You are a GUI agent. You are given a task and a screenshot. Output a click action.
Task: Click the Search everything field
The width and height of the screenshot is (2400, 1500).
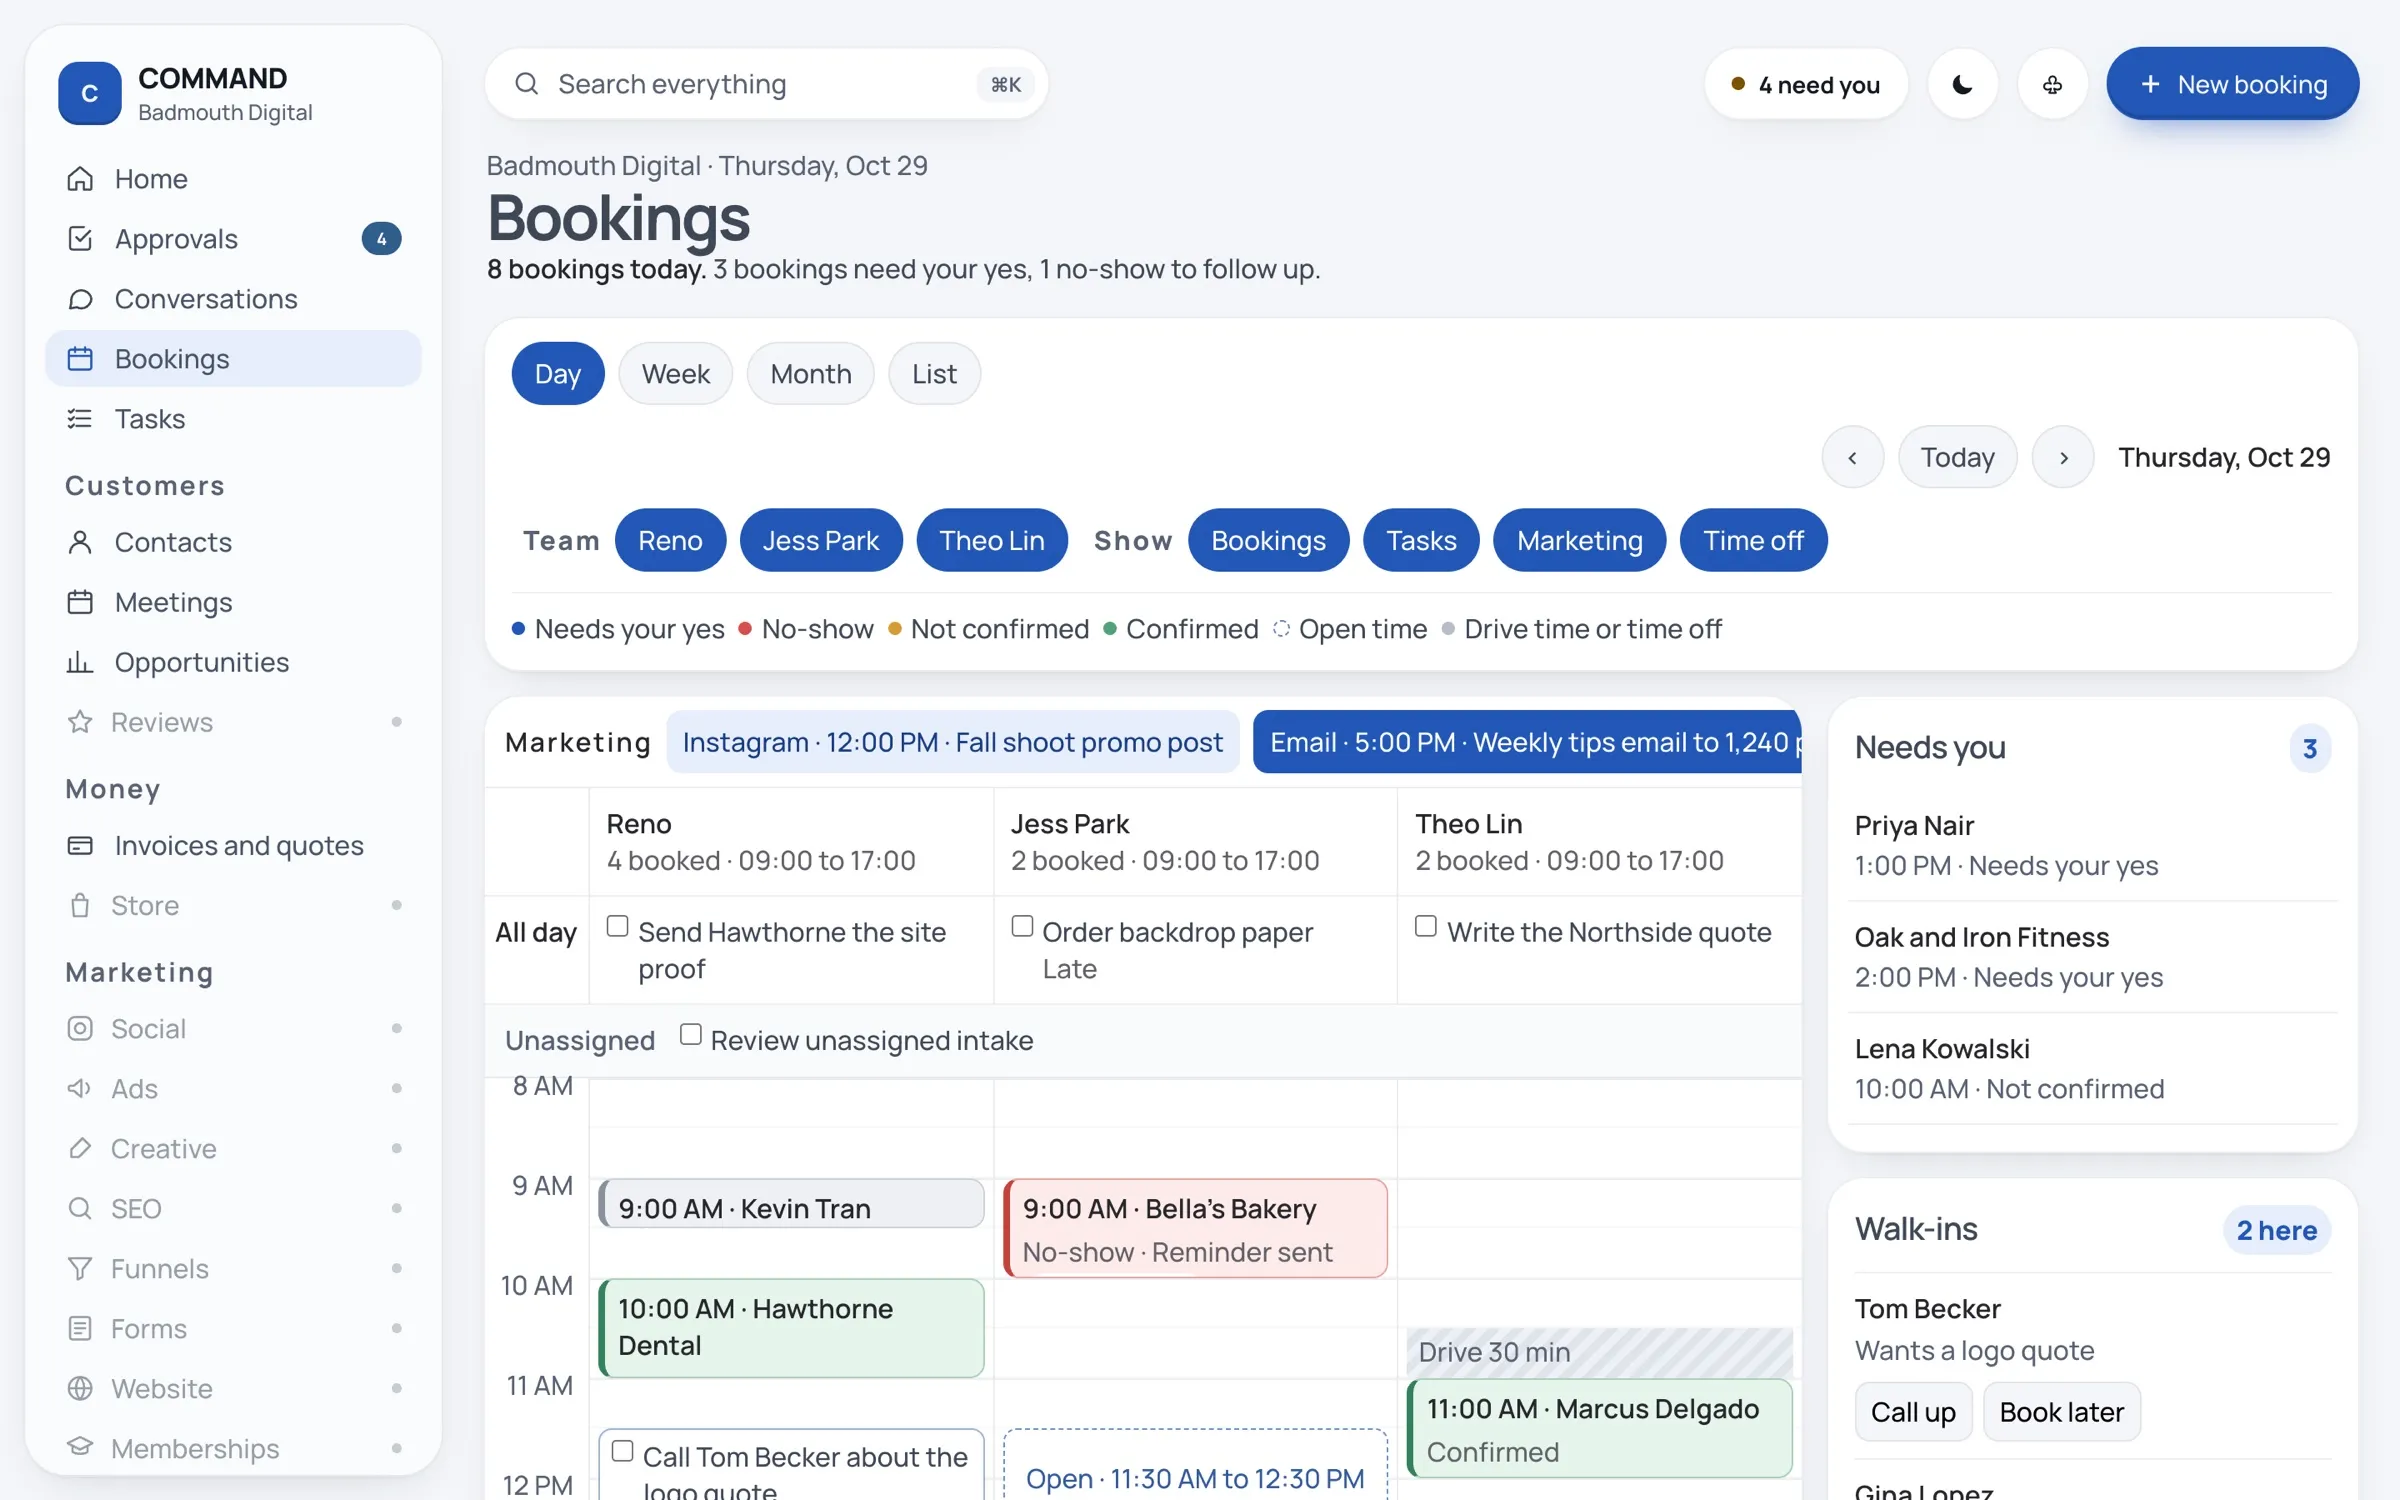[x=766, y=85]
